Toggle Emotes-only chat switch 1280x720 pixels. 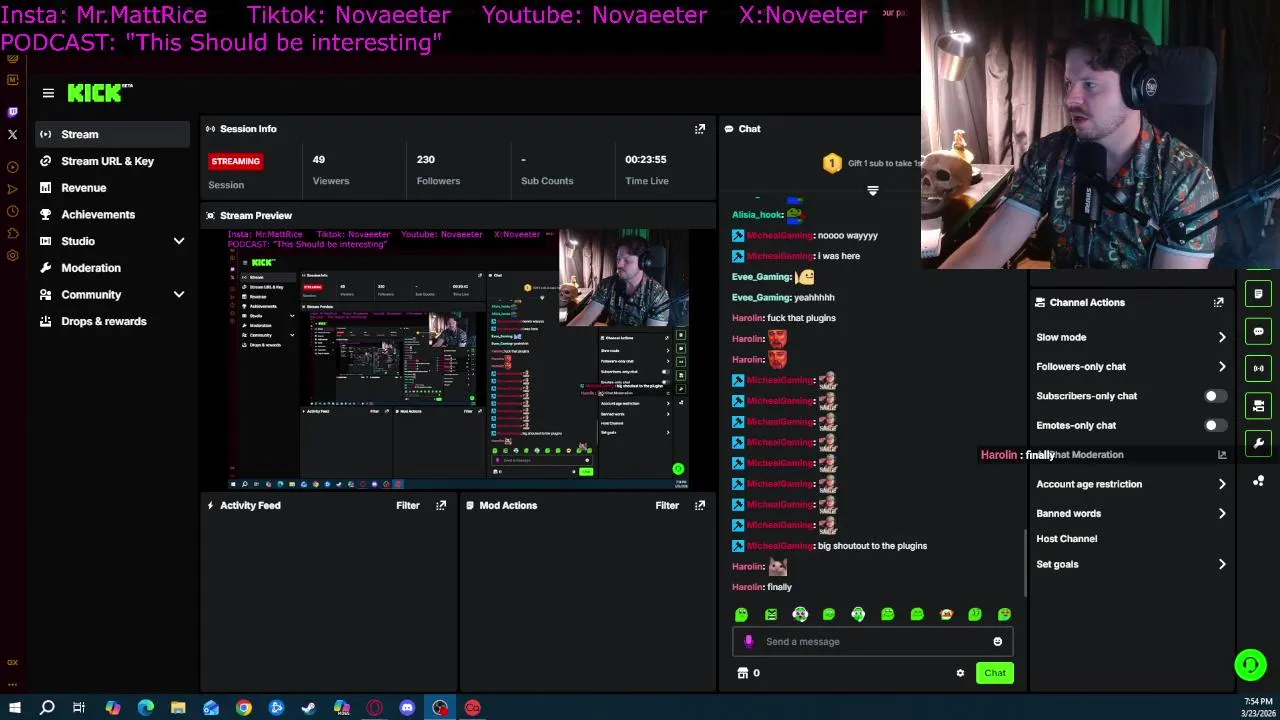1215,425
